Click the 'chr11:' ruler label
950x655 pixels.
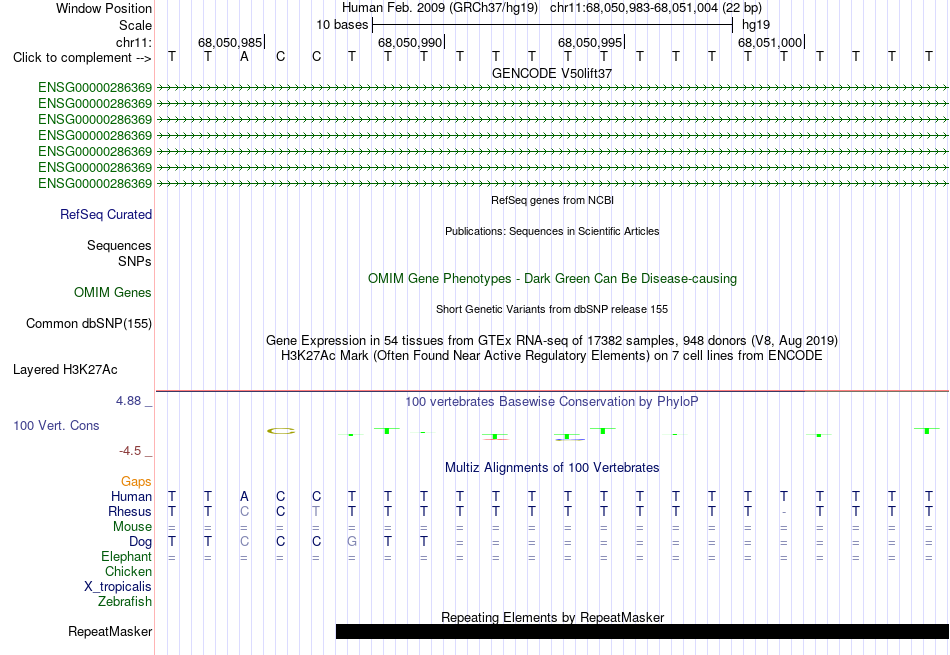134,42
